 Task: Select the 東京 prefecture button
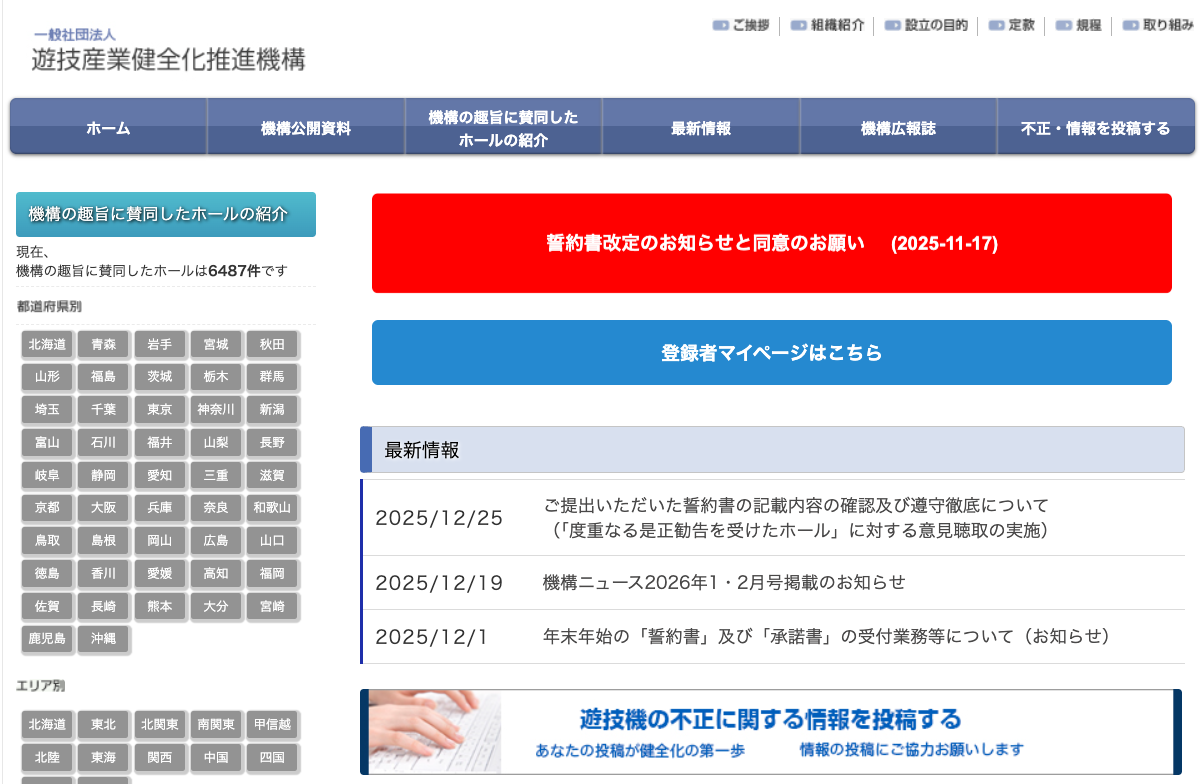coord(160,409)
